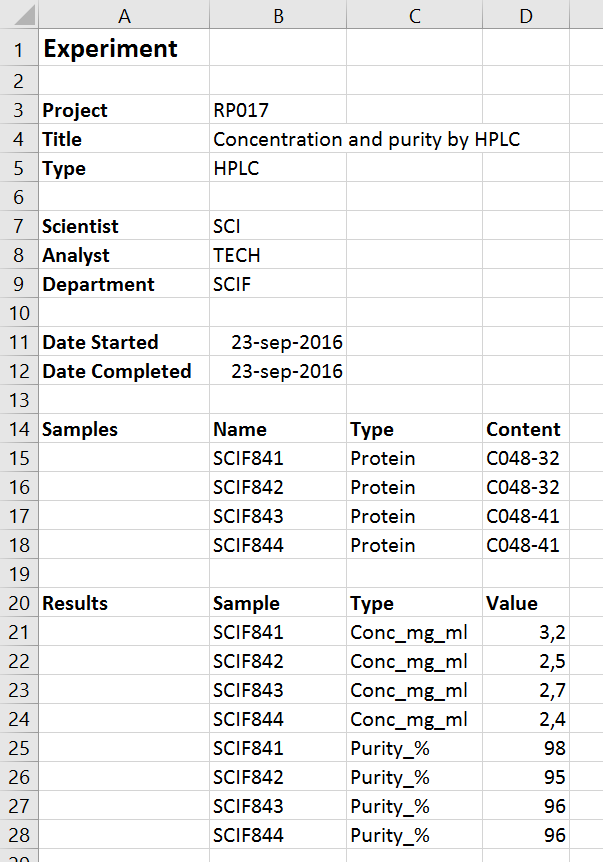603x862 pixels.
Task: Click the row 1 header
Action: click(x=18, y=49)
